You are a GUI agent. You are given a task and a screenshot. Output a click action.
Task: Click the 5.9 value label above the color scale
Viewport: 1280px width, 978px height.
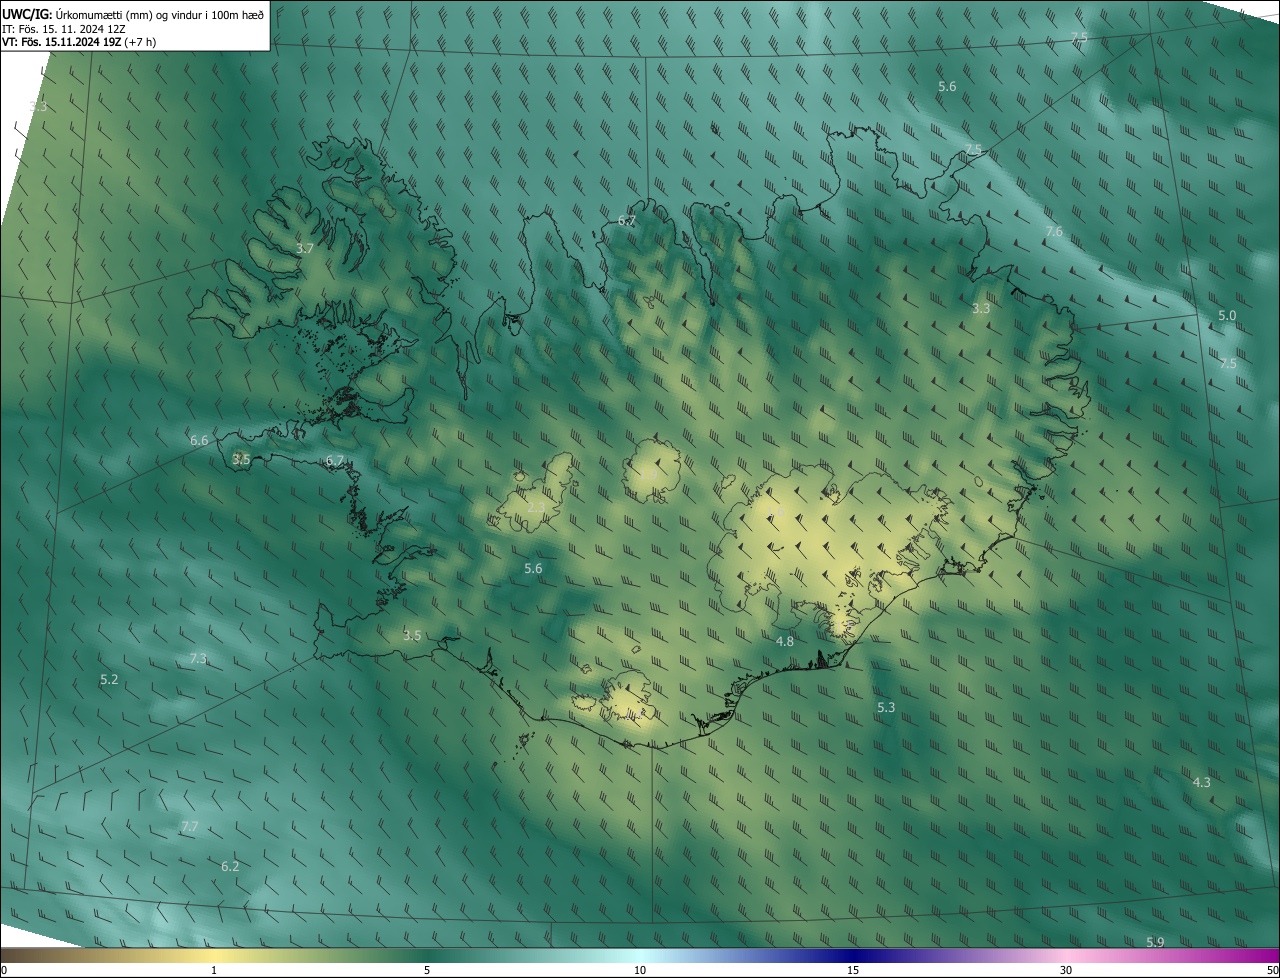pyautogui.click(x=1155, y=942)
